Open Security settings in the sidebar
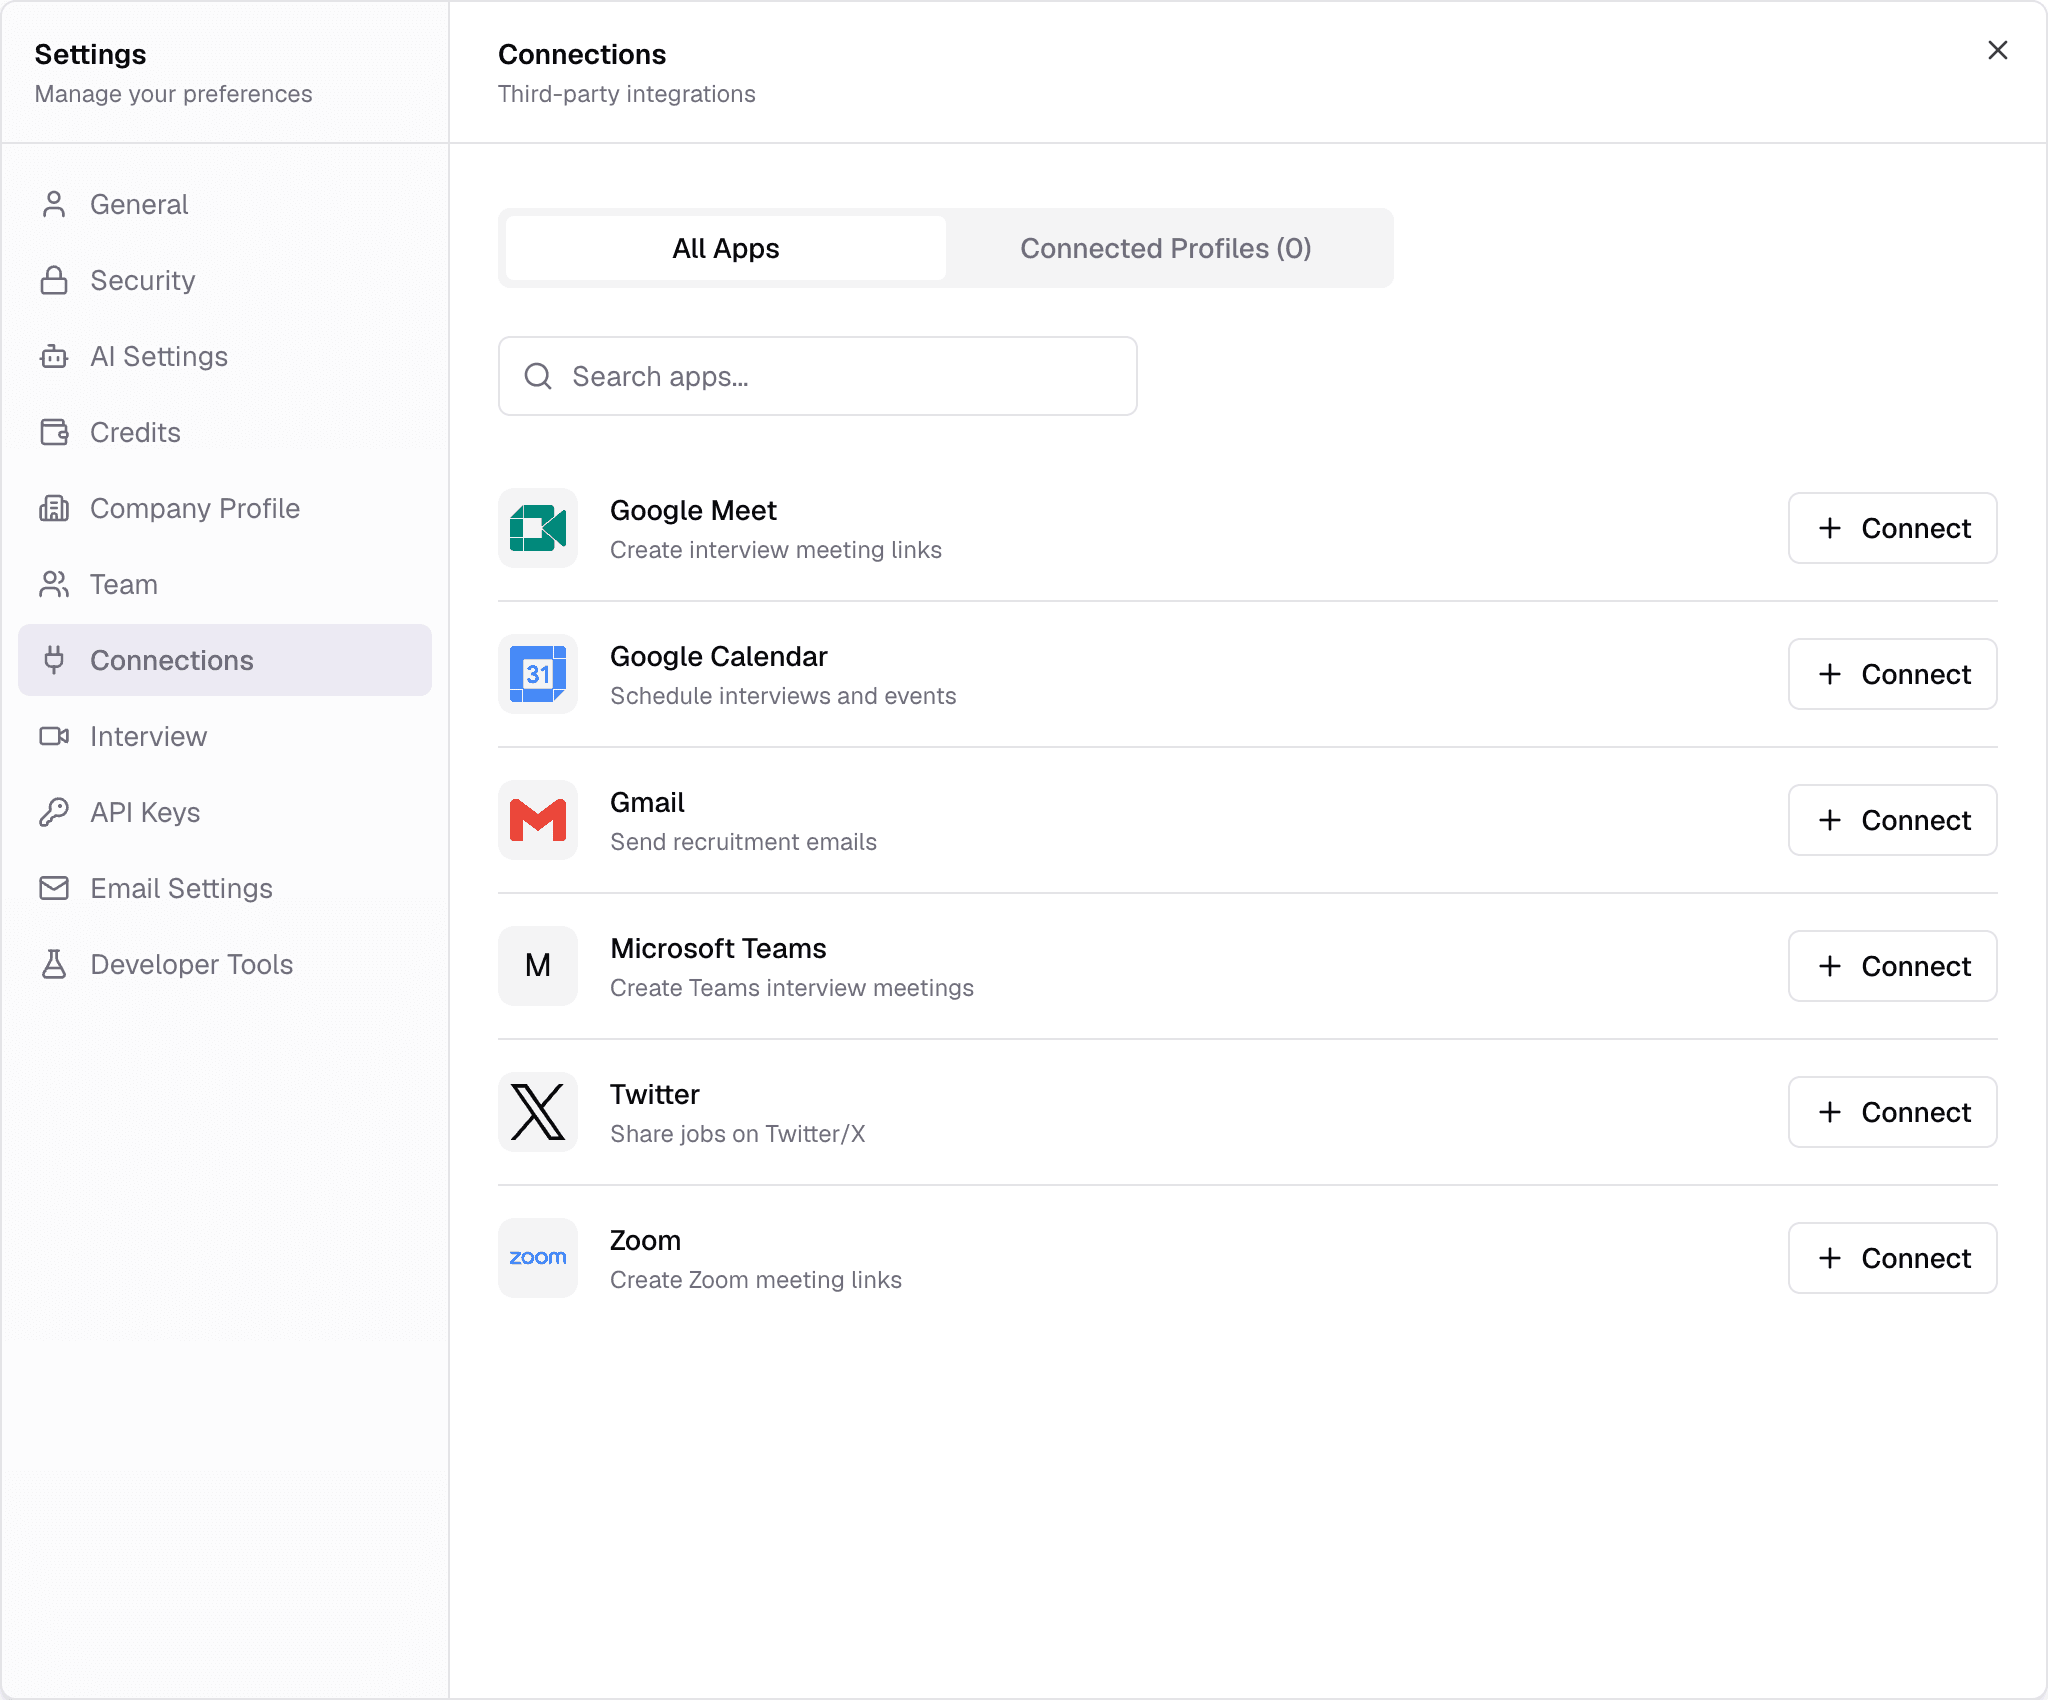Screen dimensions: 2048x1700 [225, 280]
